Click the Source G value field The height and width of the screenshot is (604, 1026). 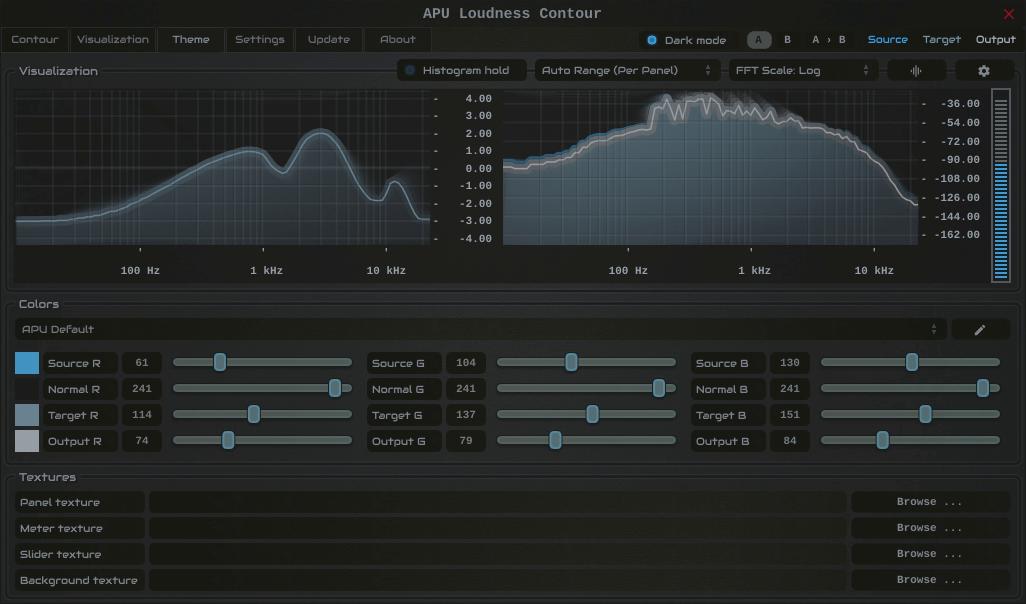(x=466, y=363)
